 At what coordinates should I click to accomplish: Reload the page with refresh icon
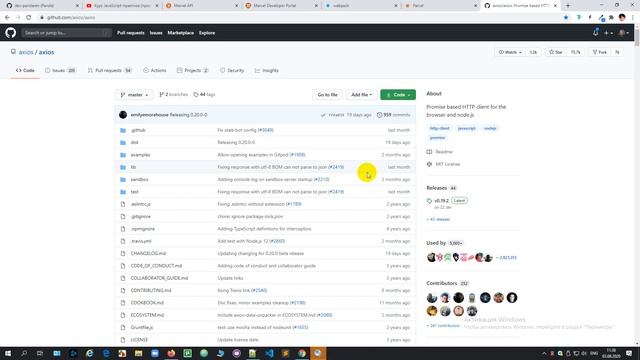[29, 18]
